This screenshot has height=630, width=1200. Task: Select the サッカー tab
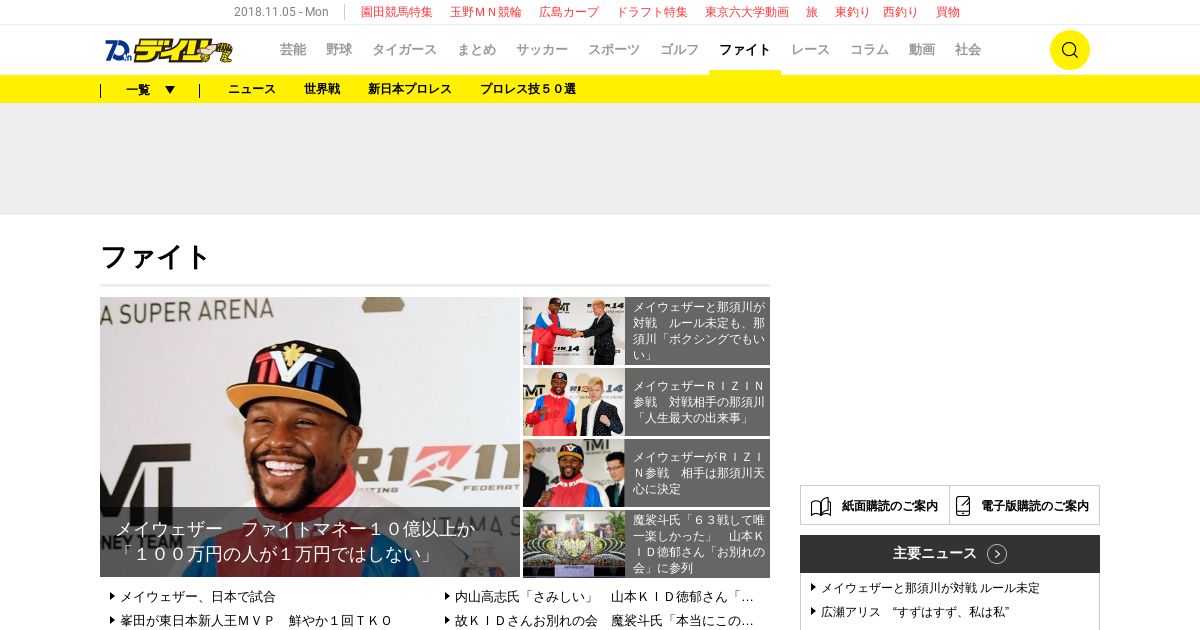click(x=542, y=50)
